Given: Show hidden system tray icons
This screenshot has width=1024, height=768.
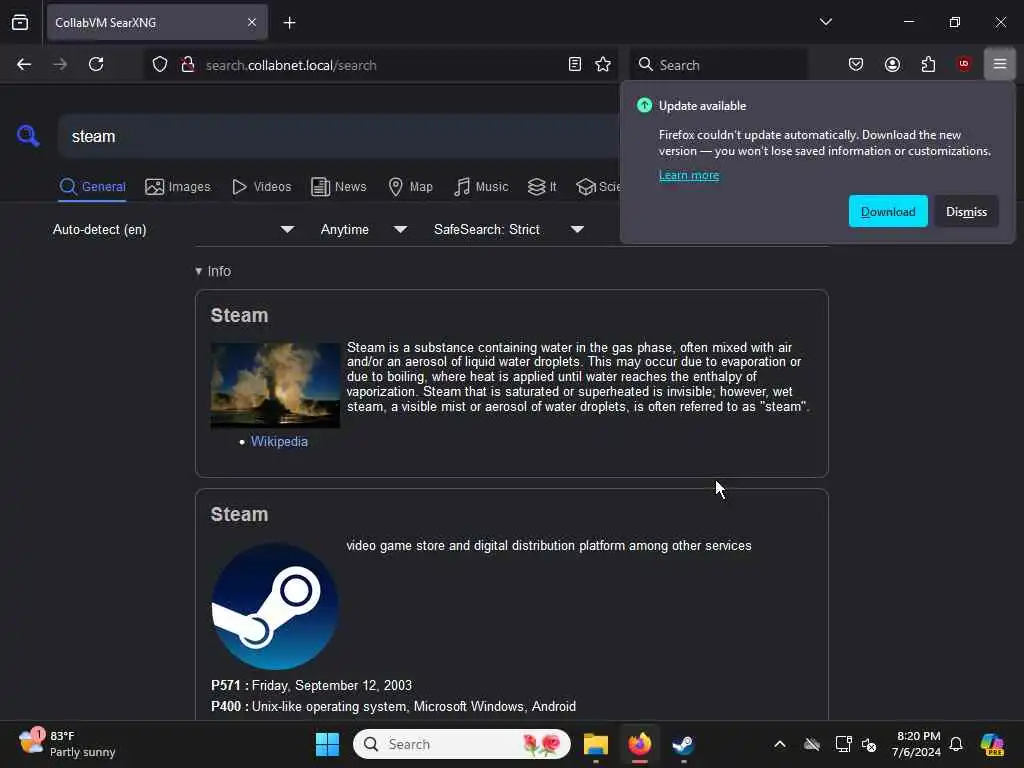Looking at the screenshot, I should click(x=780, y=744).
